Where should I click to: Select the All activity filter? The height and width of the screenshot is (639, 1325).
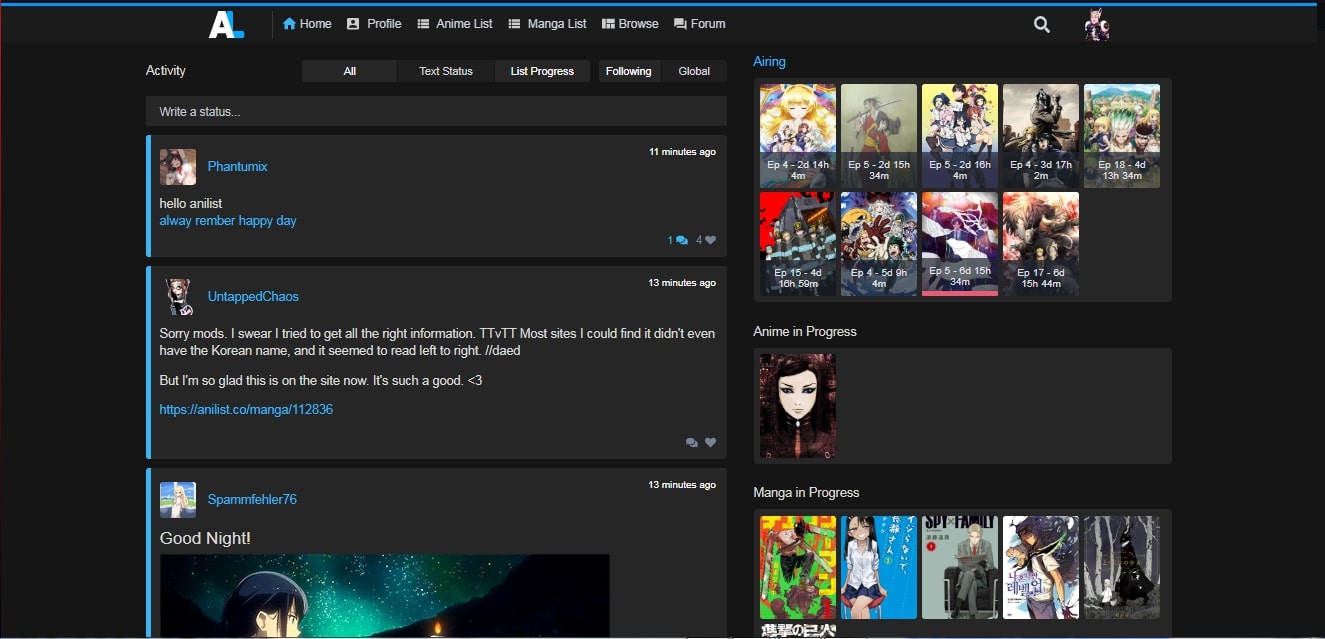pyautogui.click(x=349, y=71)
